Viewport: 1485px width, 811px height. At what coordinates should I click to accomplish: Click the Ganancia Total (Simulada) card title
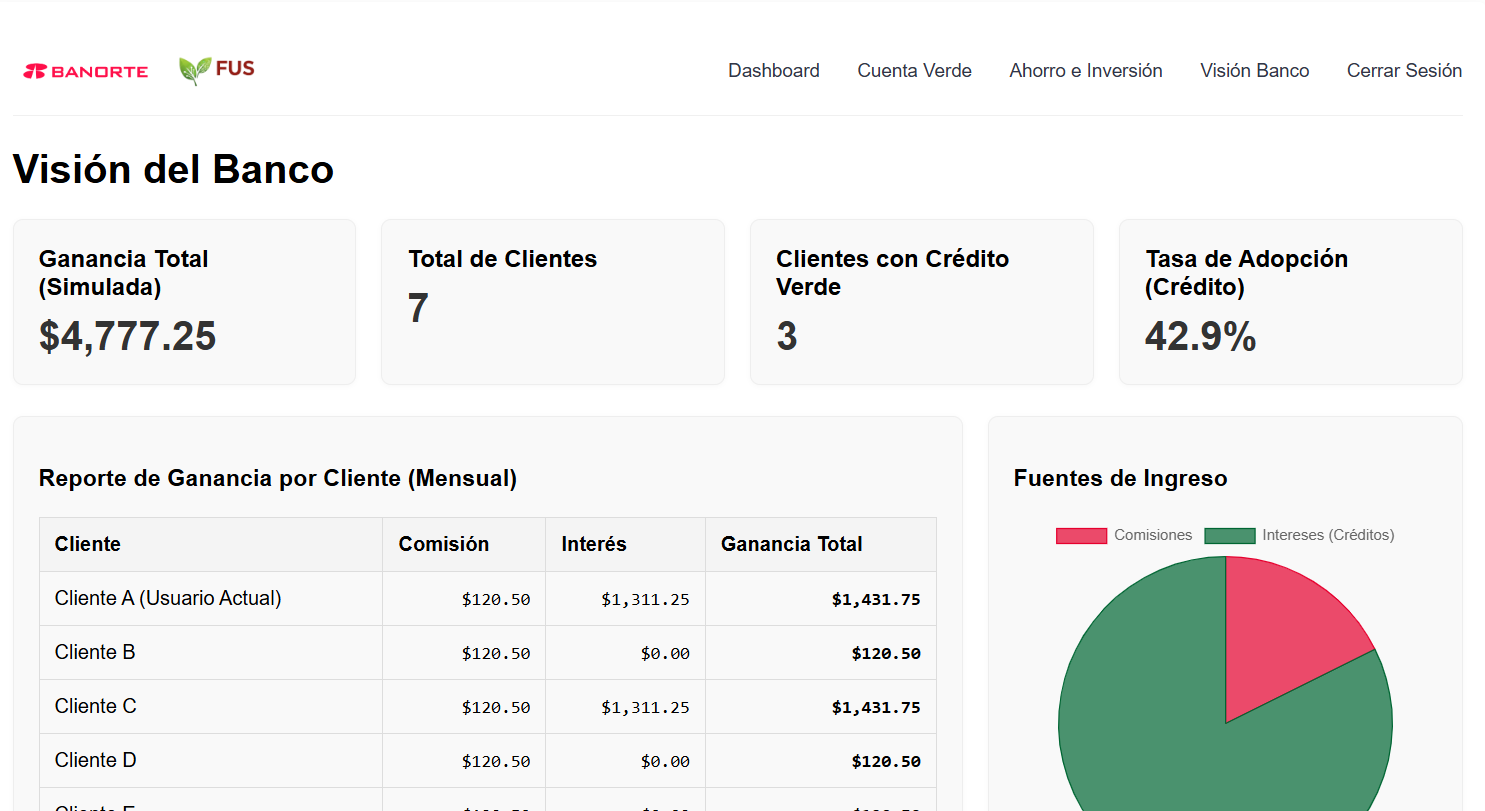(x=124, y=273)
